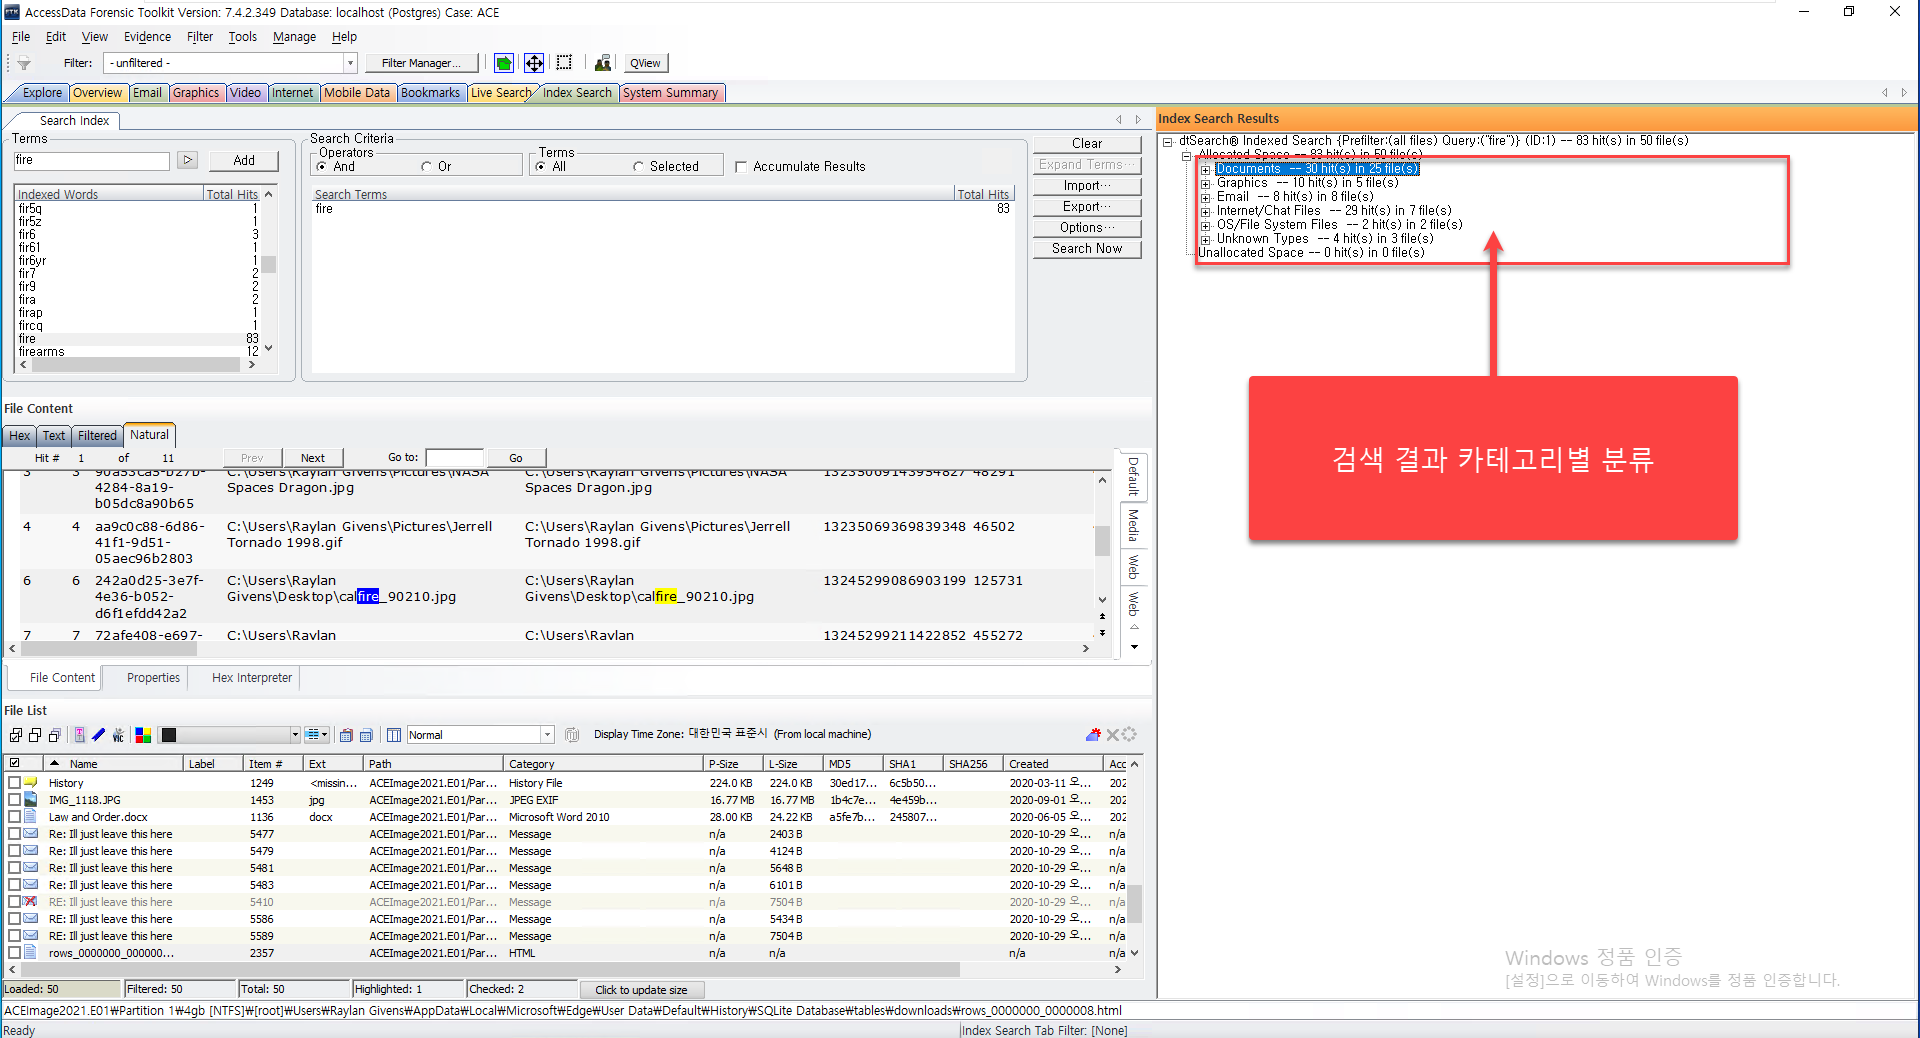1920x1038 pixels.
Task: Enable the Accumulate Results checkbox
Action: click(x=741, y=167)
